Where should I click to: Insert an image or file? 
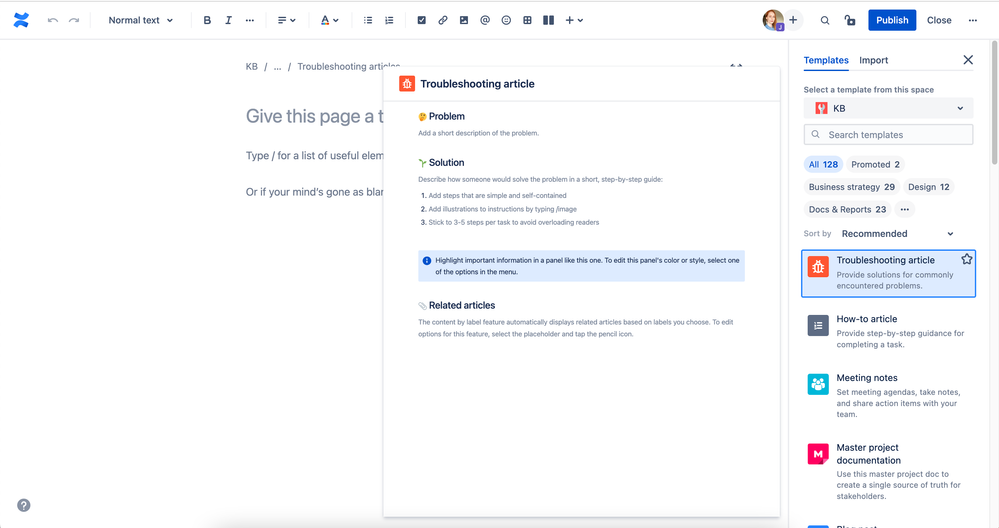464,20
